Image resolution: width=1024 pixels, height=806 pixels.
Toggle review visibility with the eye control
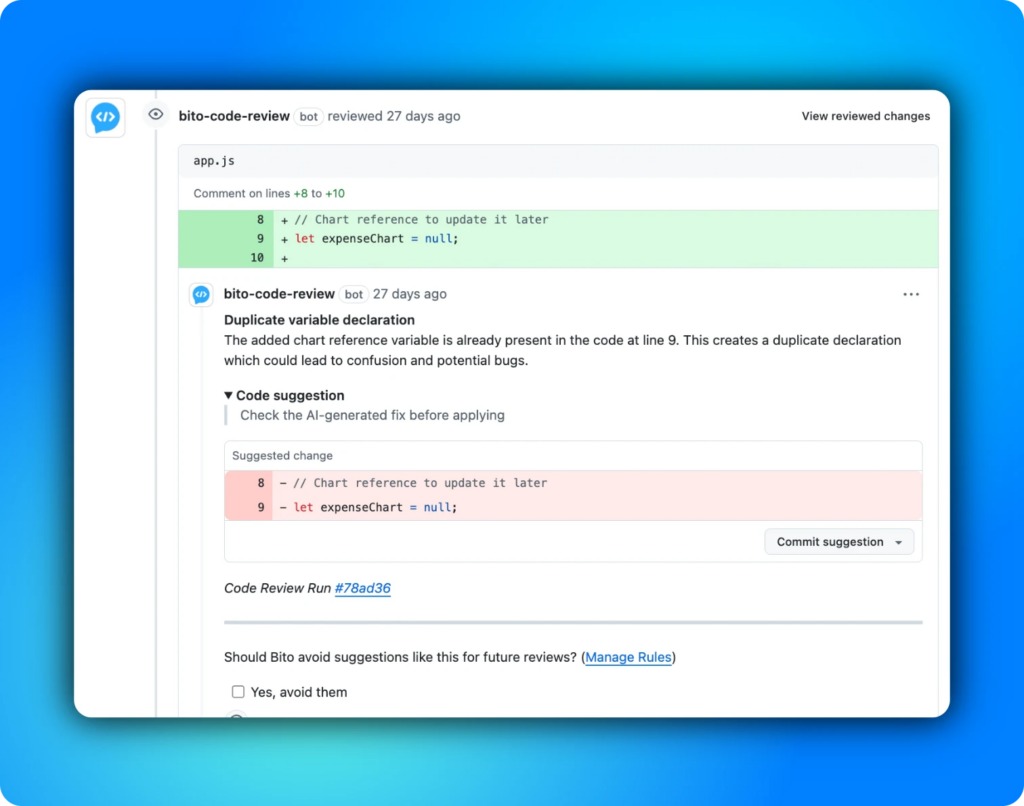155,114
